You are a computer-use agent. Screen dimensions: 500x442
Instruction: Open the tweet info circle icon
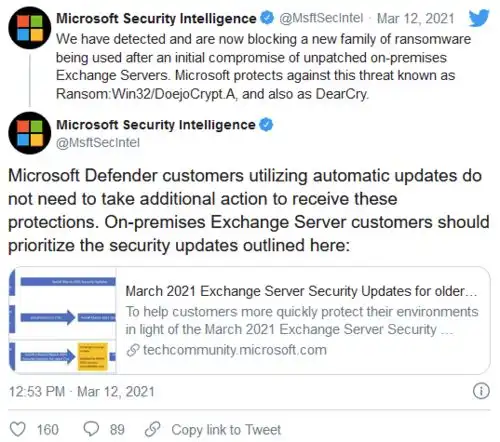click(481, 391)
